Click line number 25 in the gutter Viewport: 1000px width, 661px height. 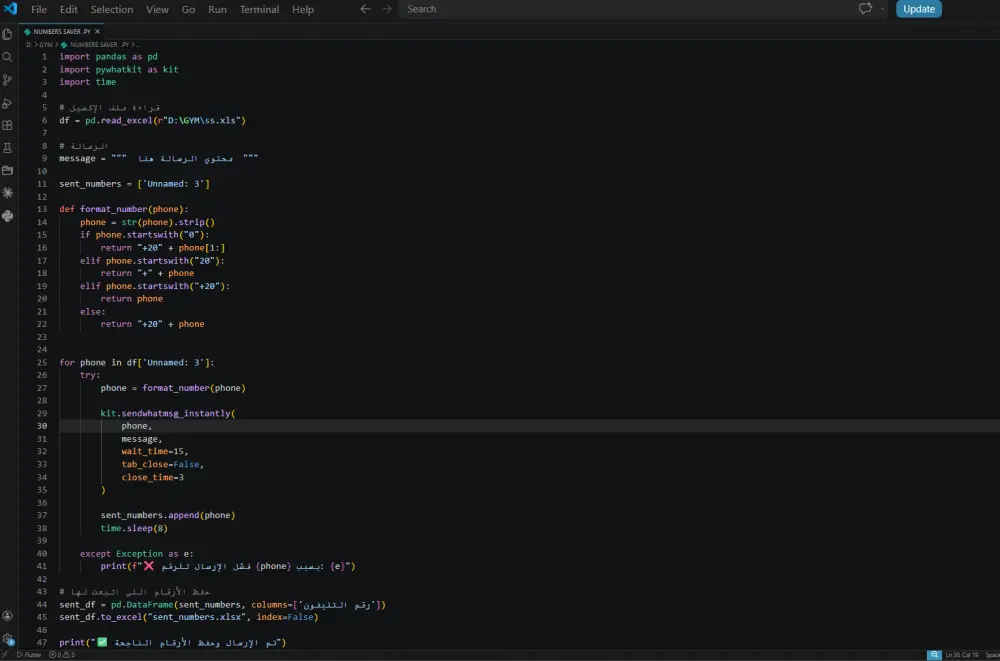click(42, 362)
